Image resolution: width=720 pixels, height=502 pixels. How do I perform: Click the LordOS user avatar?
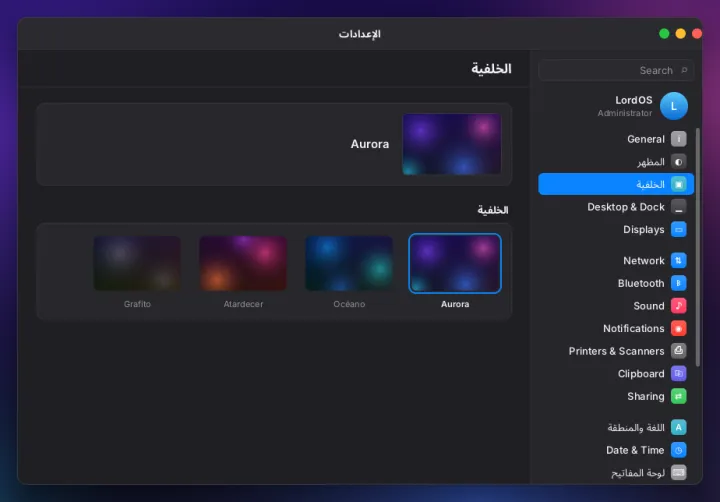coord(674,106)
